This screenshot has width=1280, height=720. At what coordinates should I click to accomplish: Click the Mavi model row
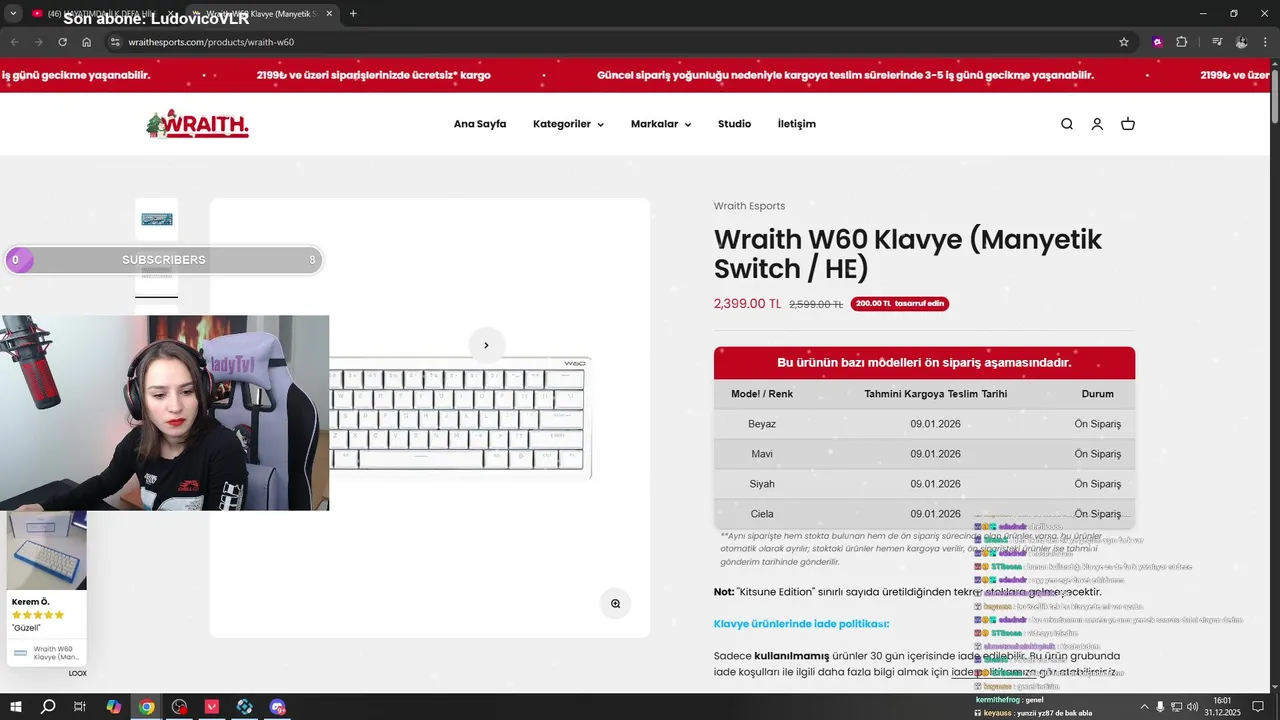[x=924, y=454]
